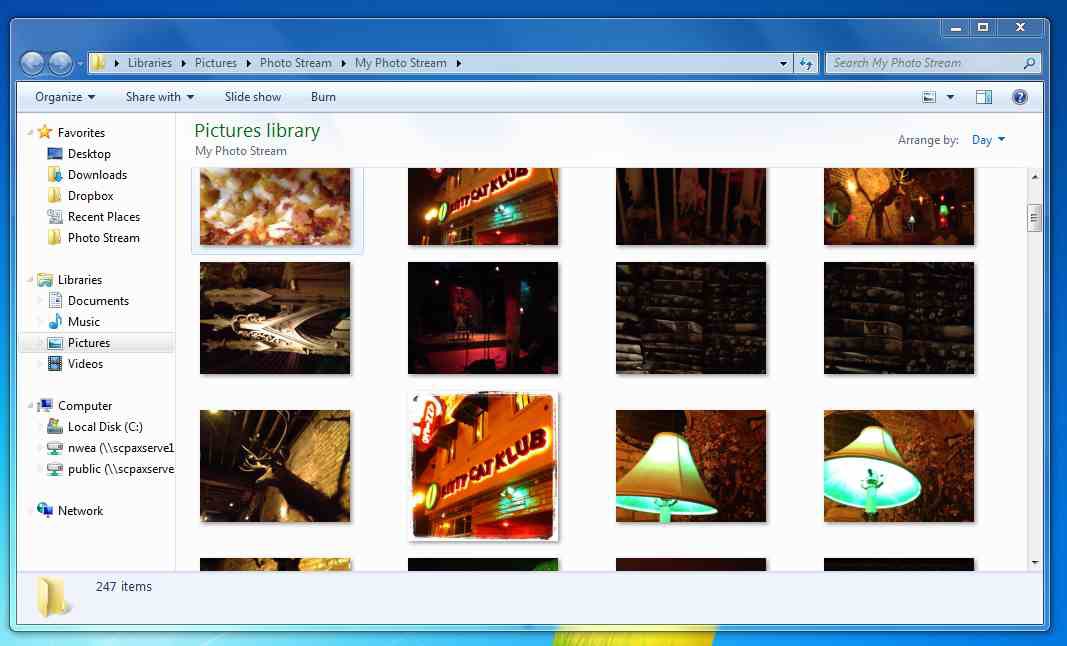
Task: Click the Recent Places icon
Action: click(55, 216)
